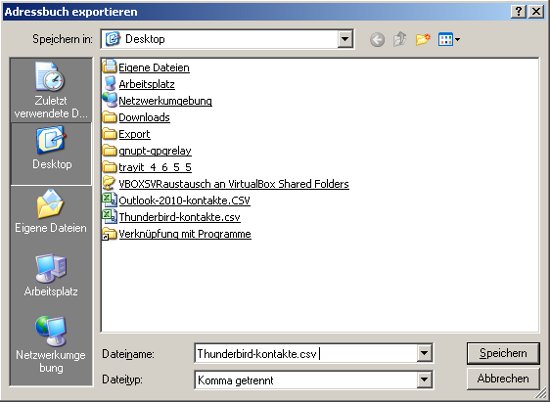Expand the Dateiname dropdown arrow
Image resolution: width=550 pixels, height=402 pixels.
pyautogui.click(x=424, y=353)
